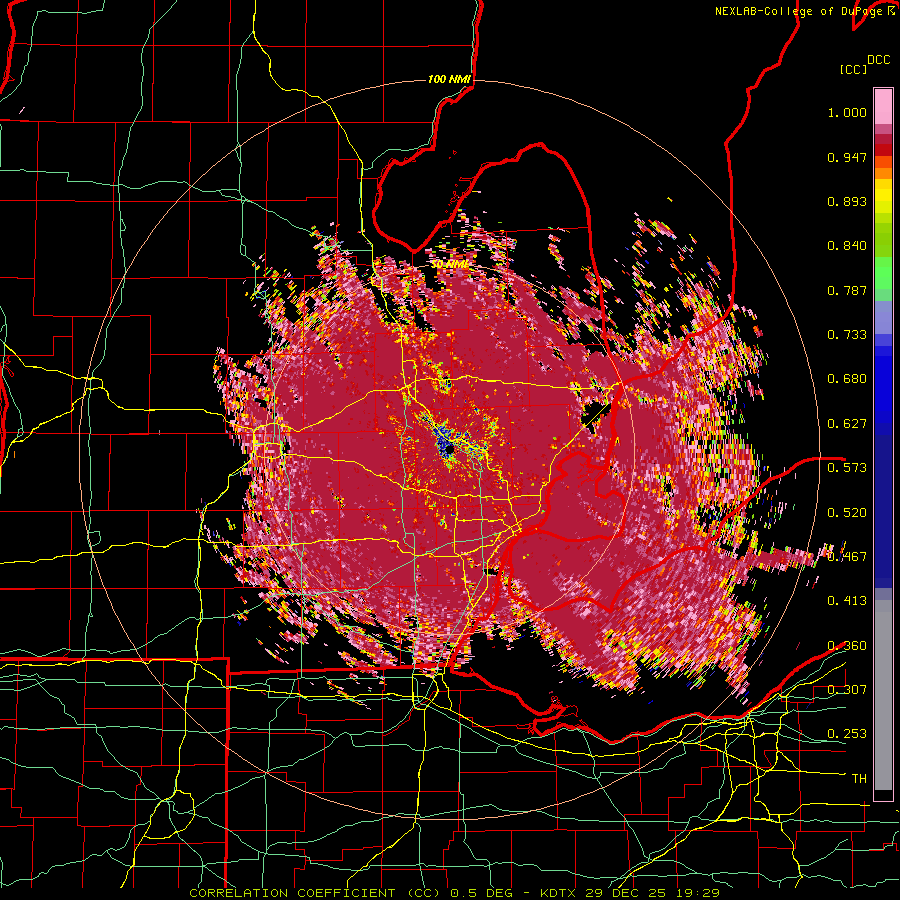Click the 100 NMI range ring label
The image size is (900, 900).
449,79
